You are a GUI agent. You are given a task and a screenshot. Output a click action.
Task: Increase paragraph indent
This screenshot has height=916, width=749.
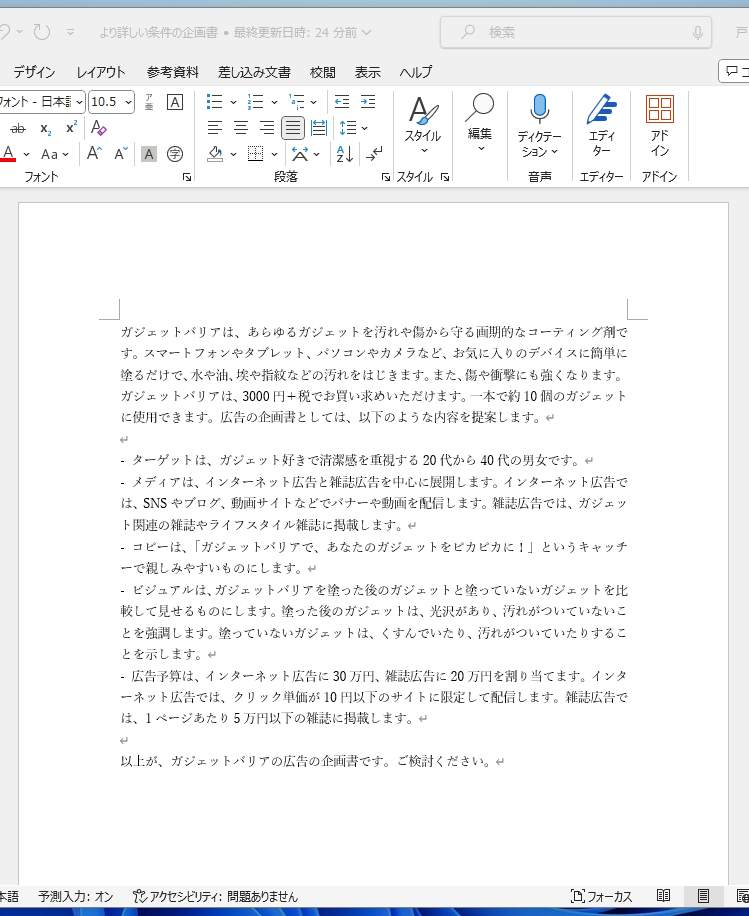(368, 102)
